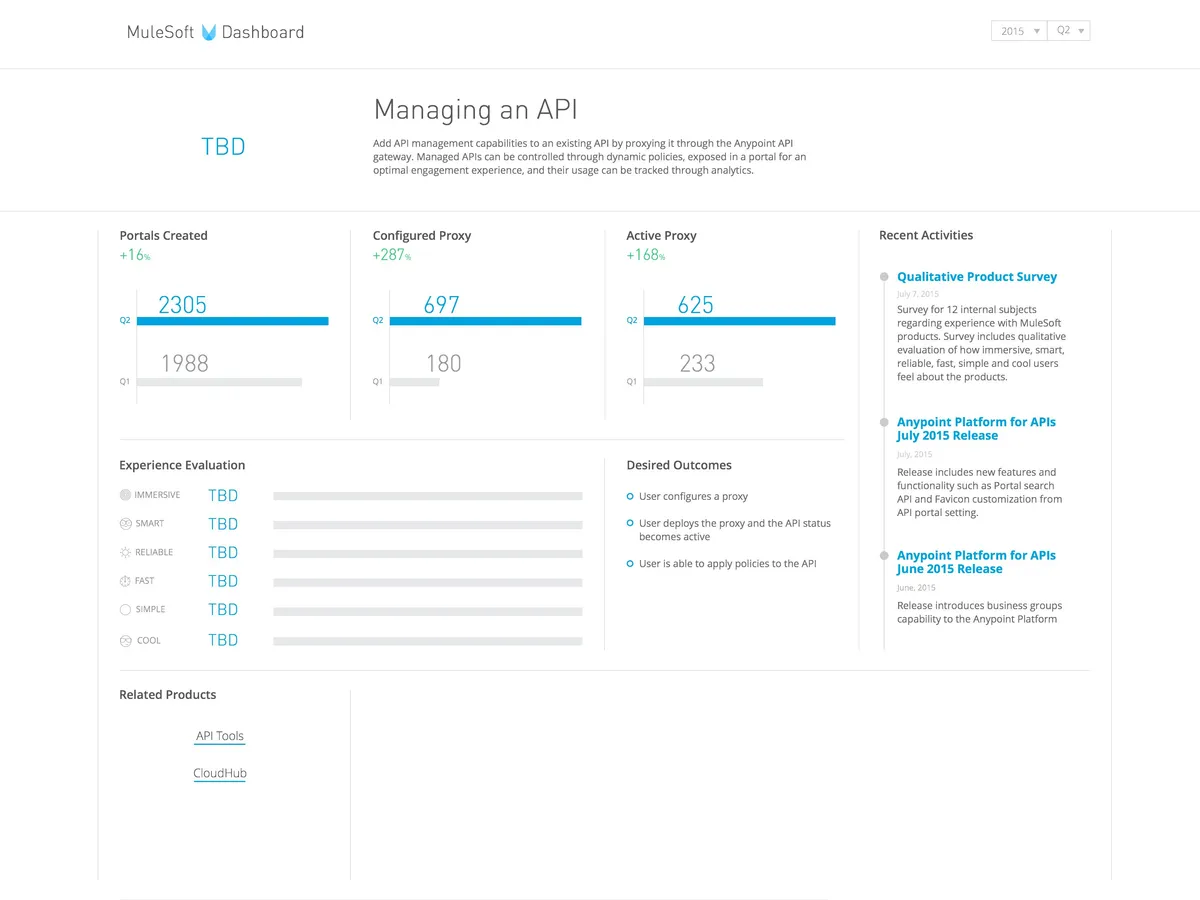Expand the Q2 quarter dropdown
The height and width of the screenshot is (900, 1200).
pos(1068,31)
